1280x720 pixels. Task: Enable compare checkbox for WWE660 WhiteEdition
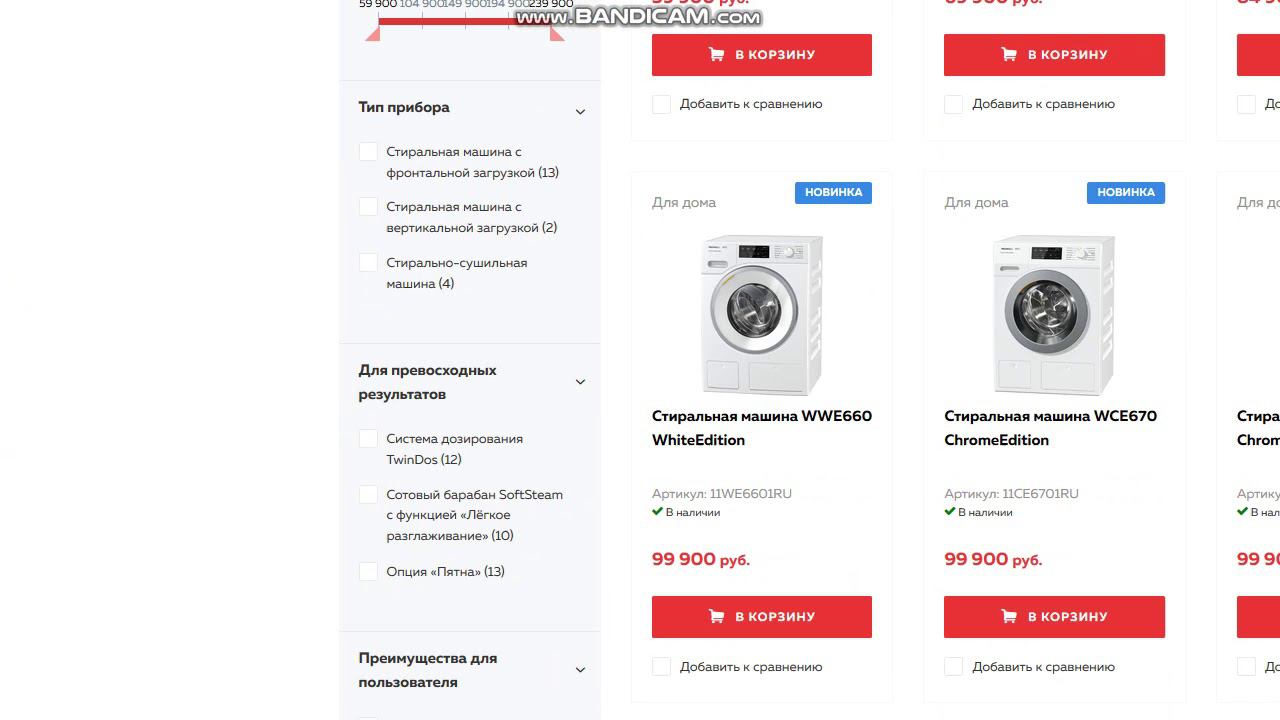pyautogui.click(x=661, y=667)
